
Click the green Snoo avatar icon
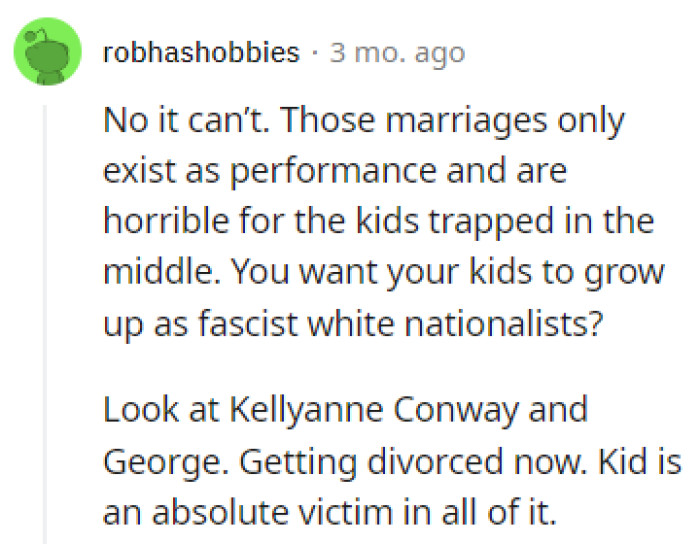47,51
